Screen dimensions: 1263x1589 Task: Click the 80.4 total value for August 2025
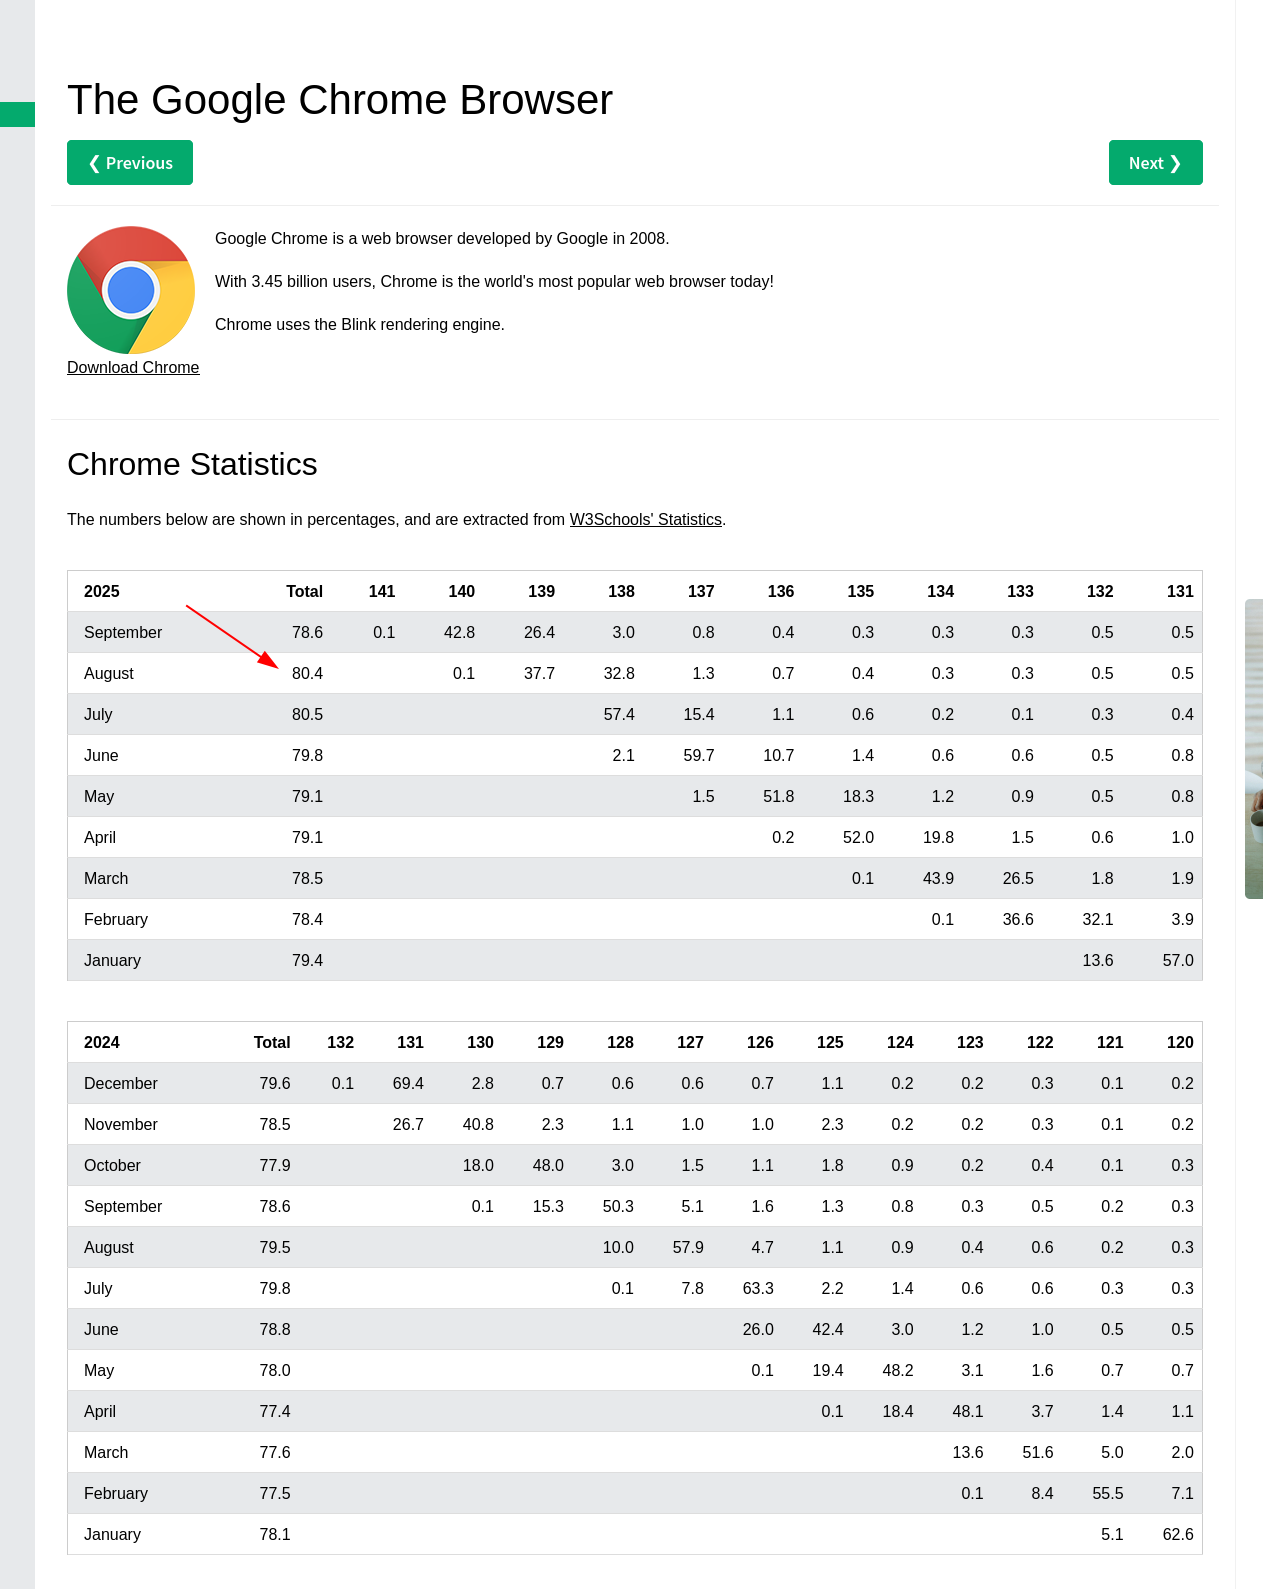point(307,673)
